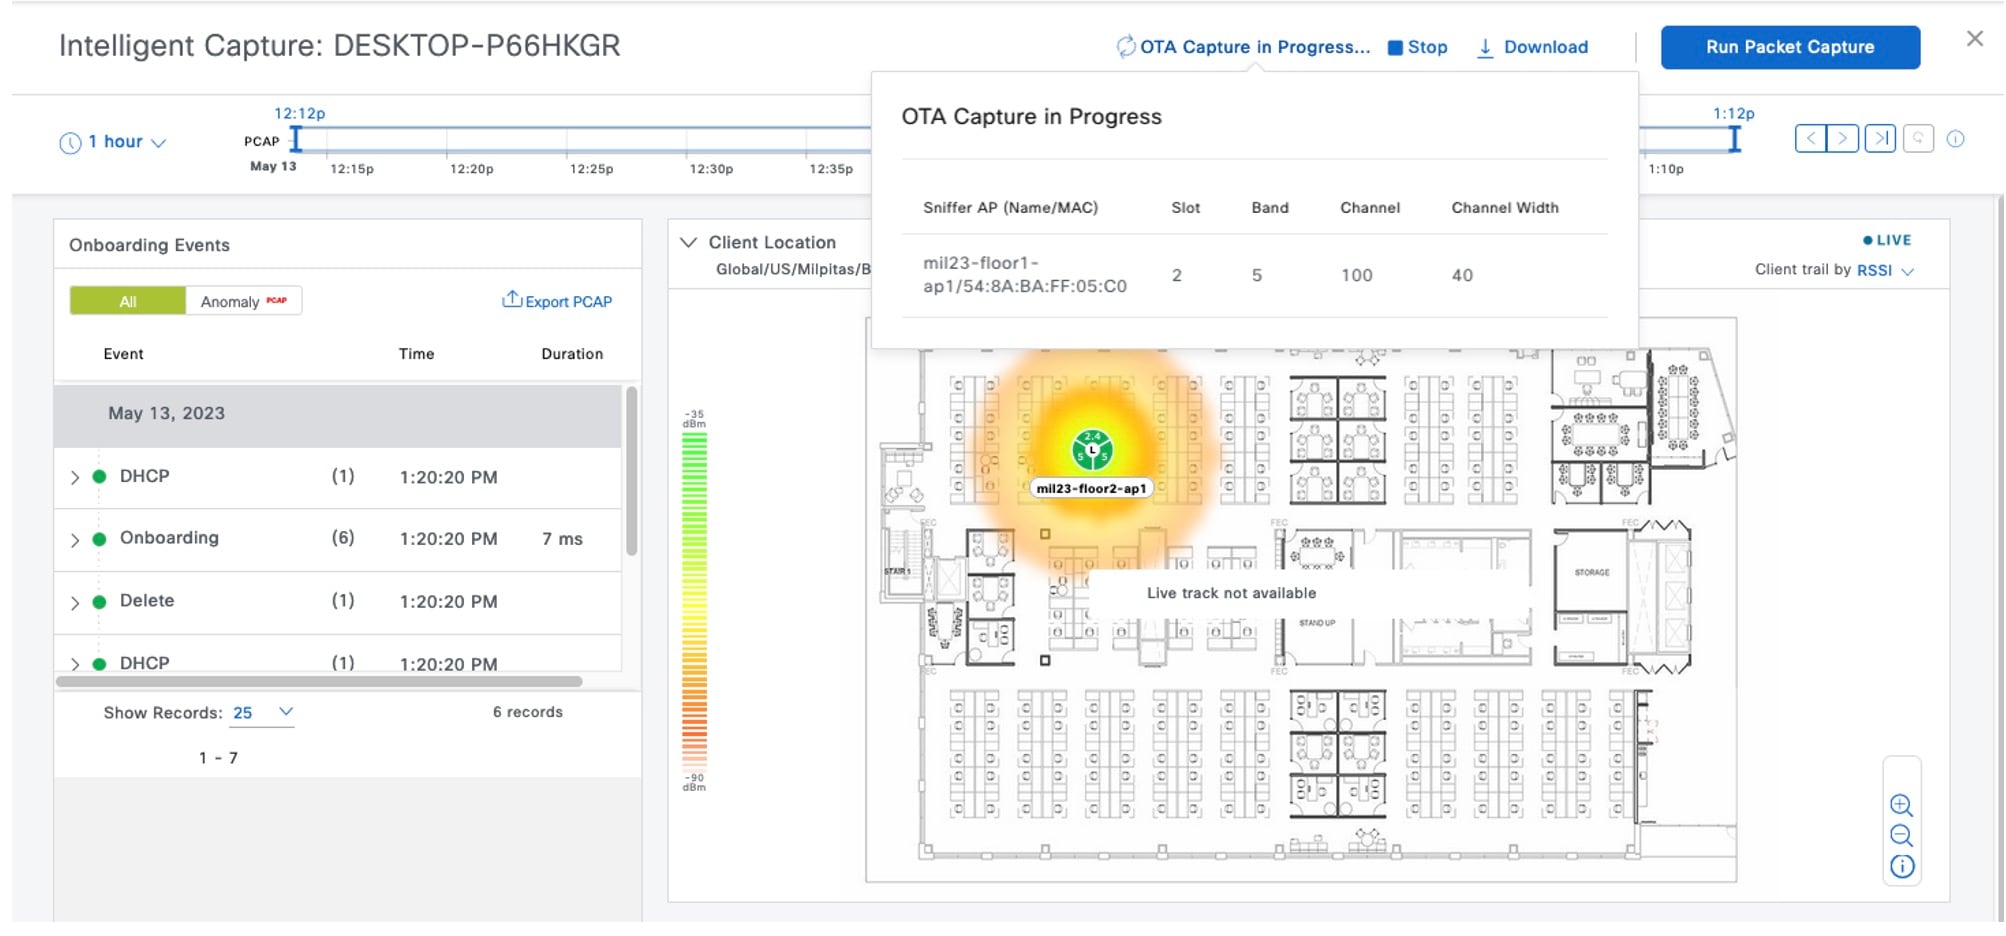This screenshot has width=2006, height=936.
Task: Click the sniffer AP mil23-floor1-ap1 entry
Action: coord(1024,275)
